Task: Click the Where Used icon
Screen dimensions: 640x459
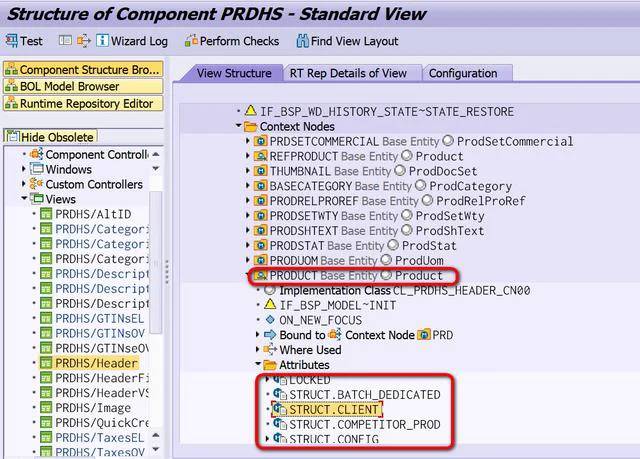Action: point(270,350)
